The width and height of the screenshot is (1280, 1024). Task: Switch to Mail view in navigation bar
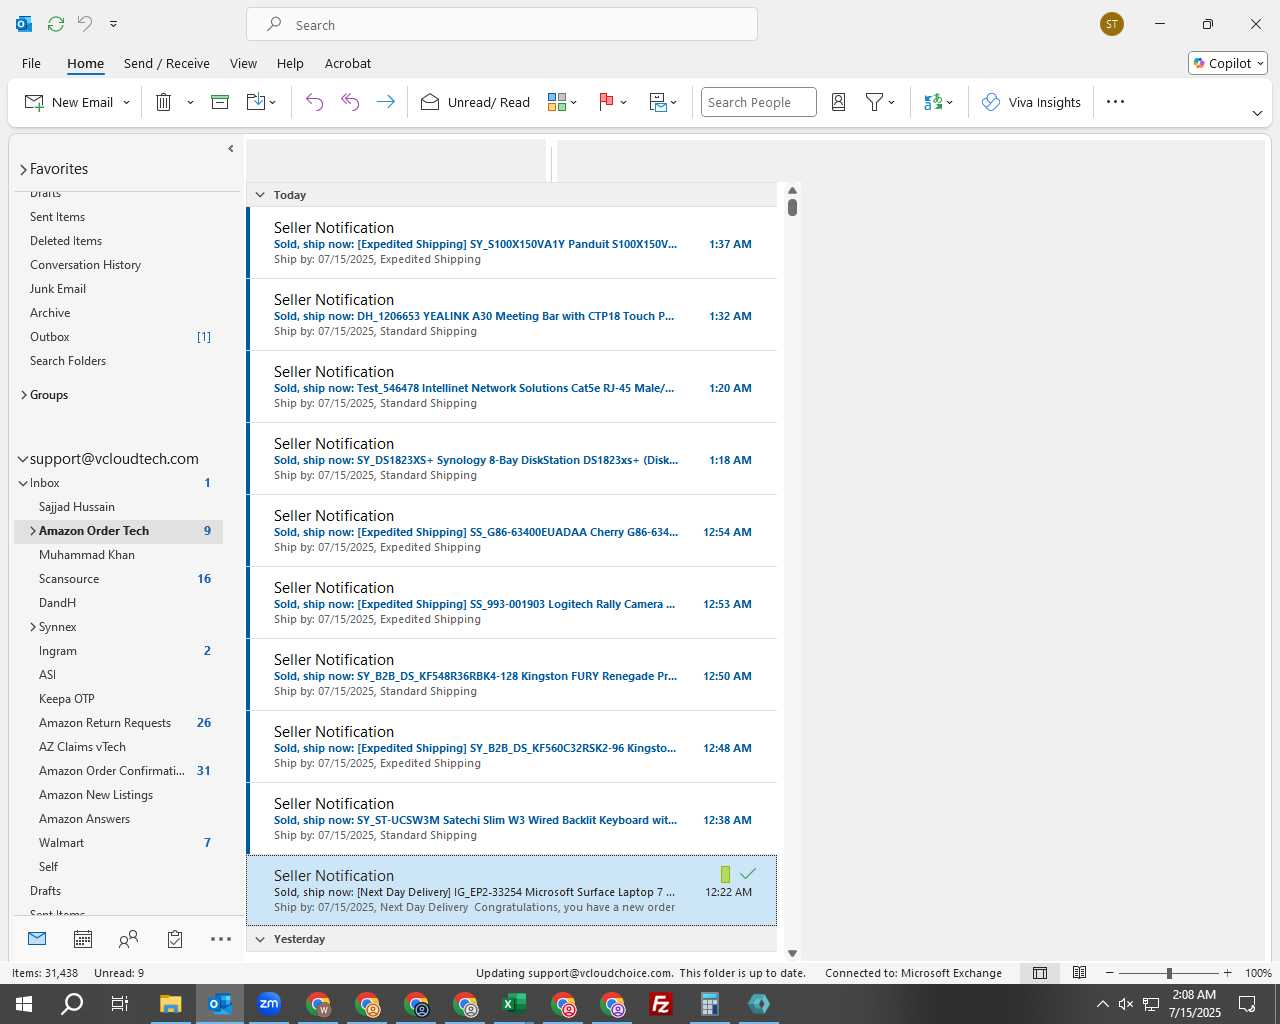pos(37,939)
